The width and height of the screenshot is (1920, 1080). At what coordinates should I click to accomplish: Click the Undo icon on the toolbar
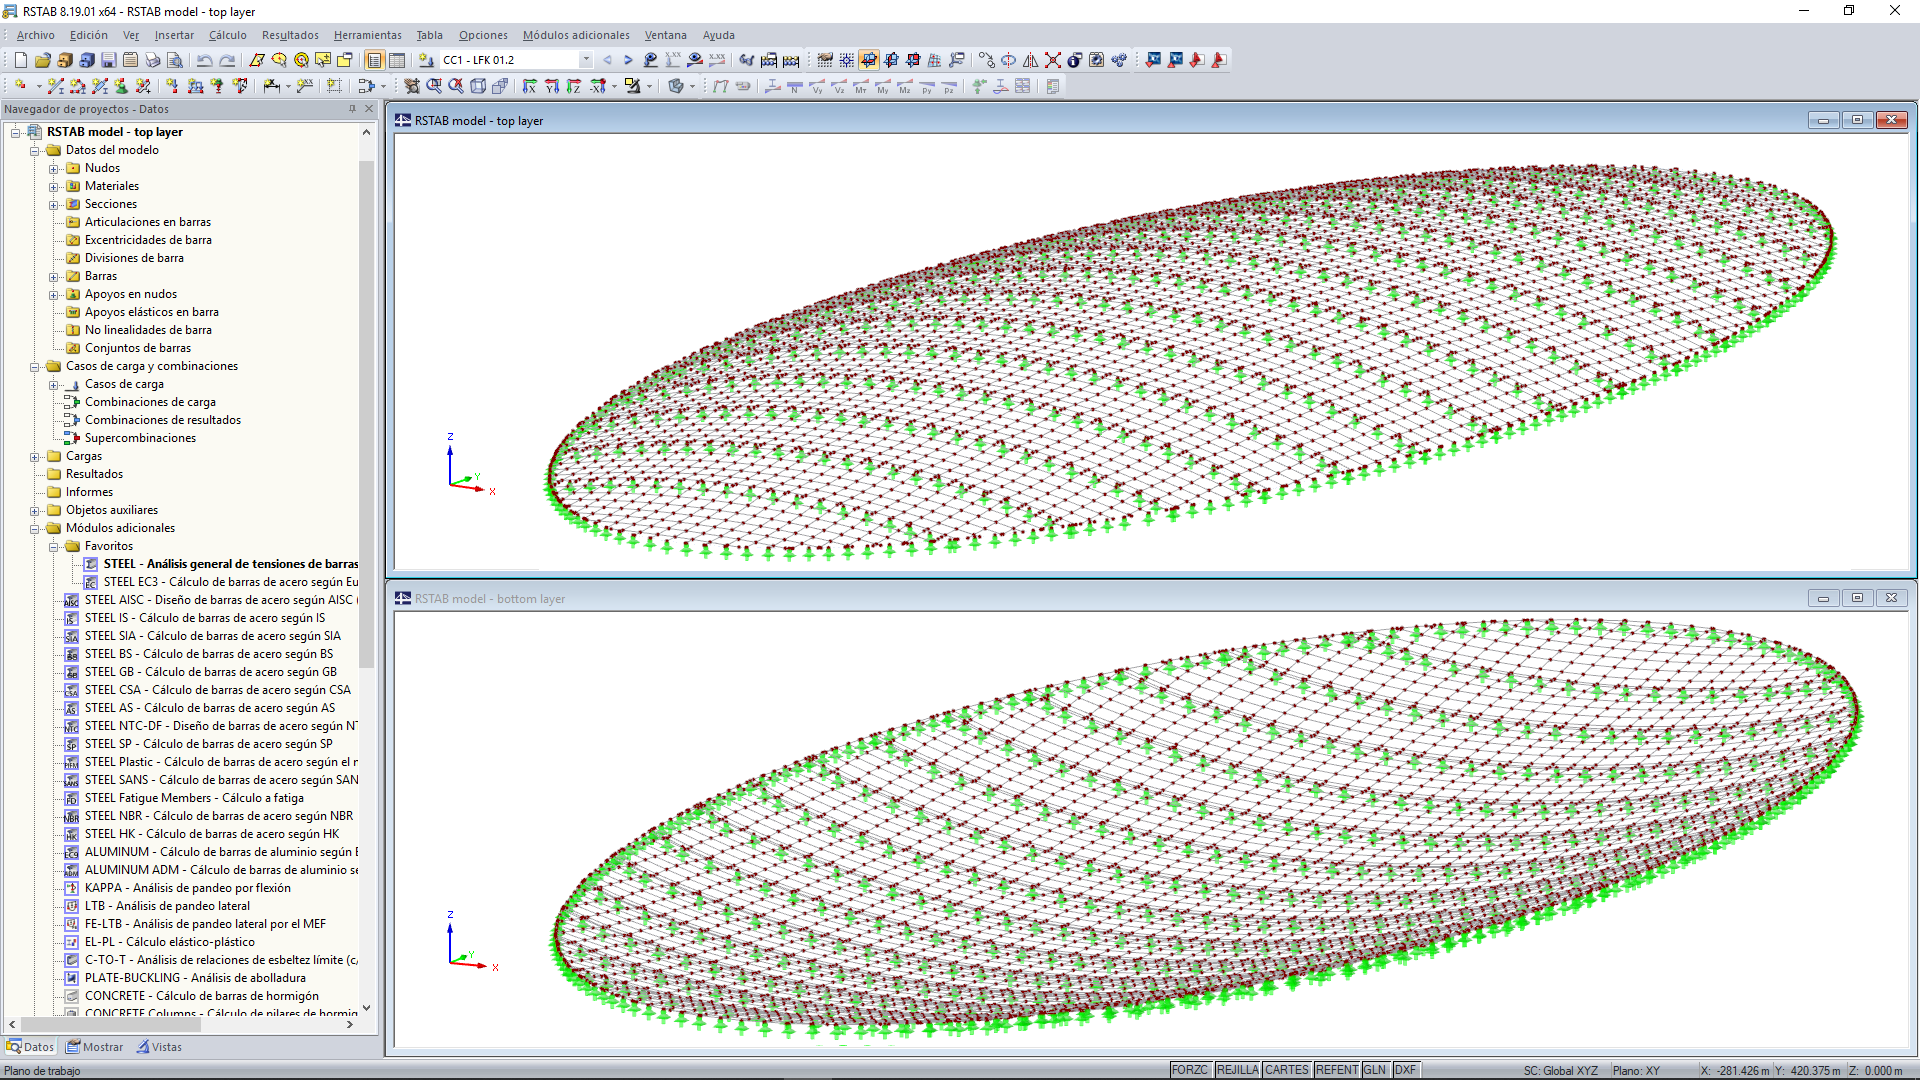point(205,60)
